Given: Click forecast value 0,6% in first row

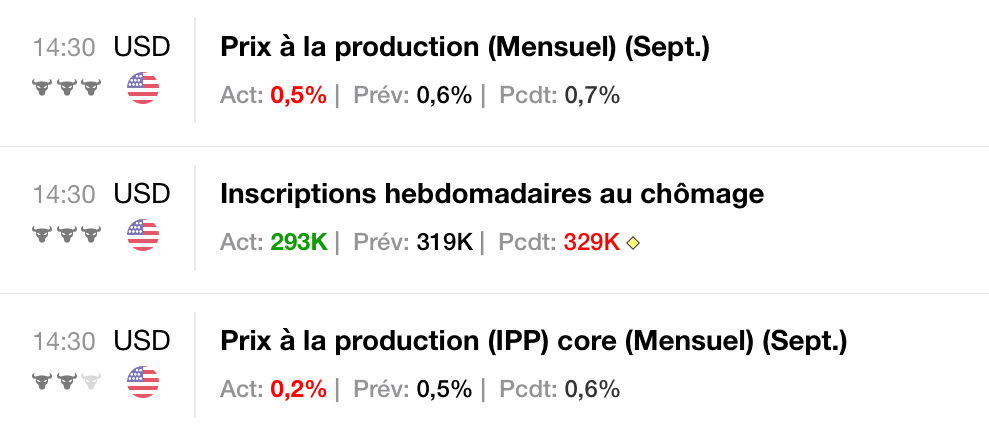Looking at the screenshot, I should tap(444, 96).
